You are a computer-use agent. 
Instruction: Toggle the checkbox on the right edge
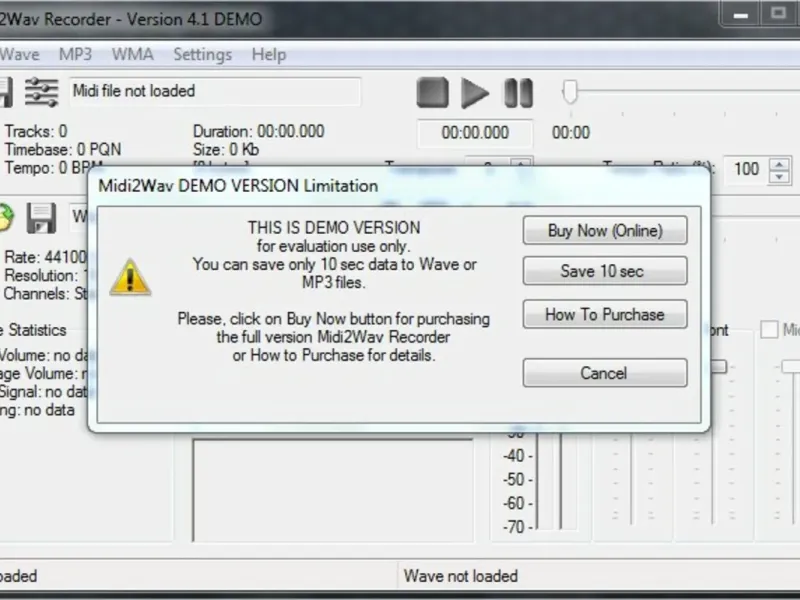(x=769, y=330)
